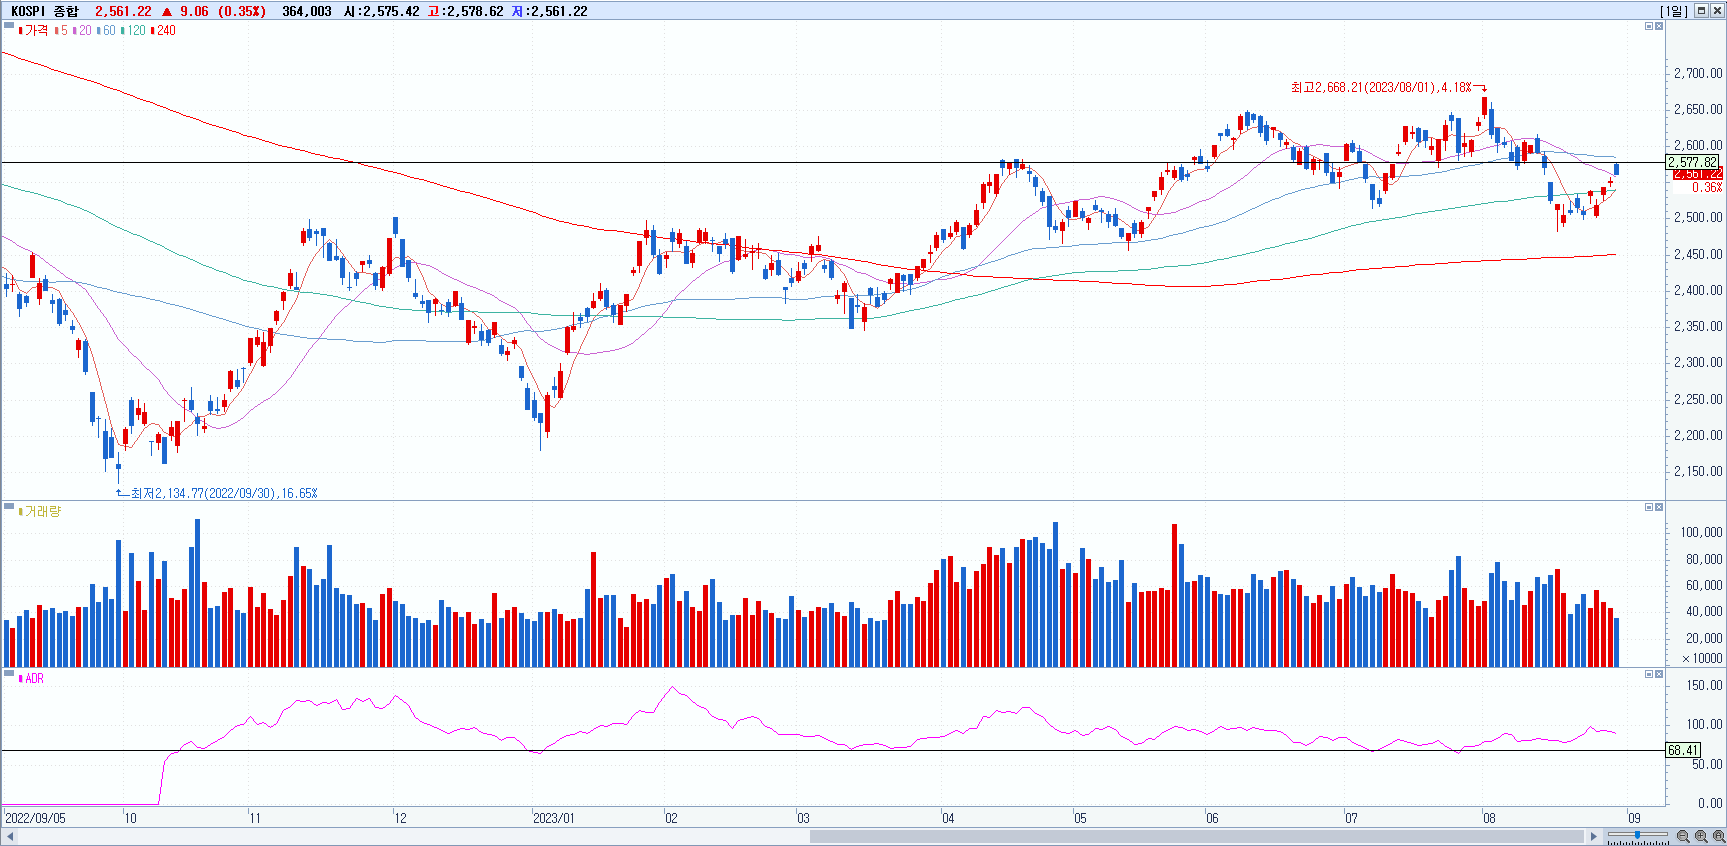The image size is (1727, 846).
Task: Close the volume (거래량) panel
Action: point(1659,507)
